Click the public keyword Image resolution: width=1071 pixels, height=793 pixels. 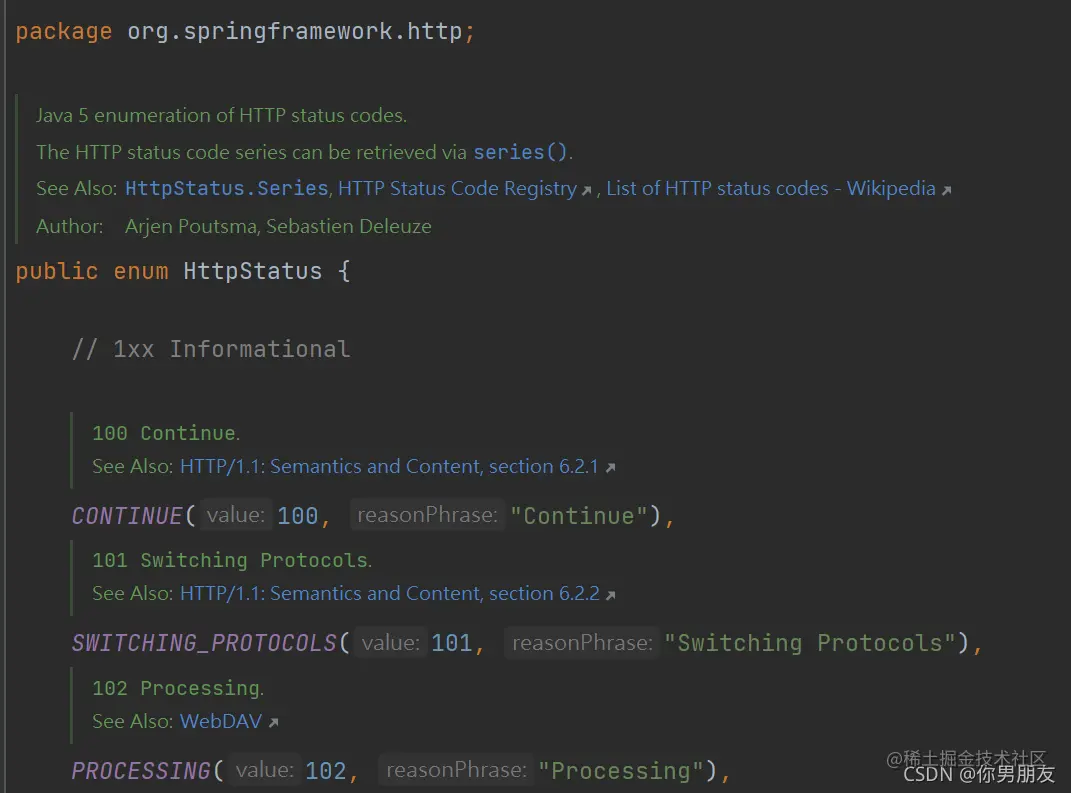[x=57, y=271]
